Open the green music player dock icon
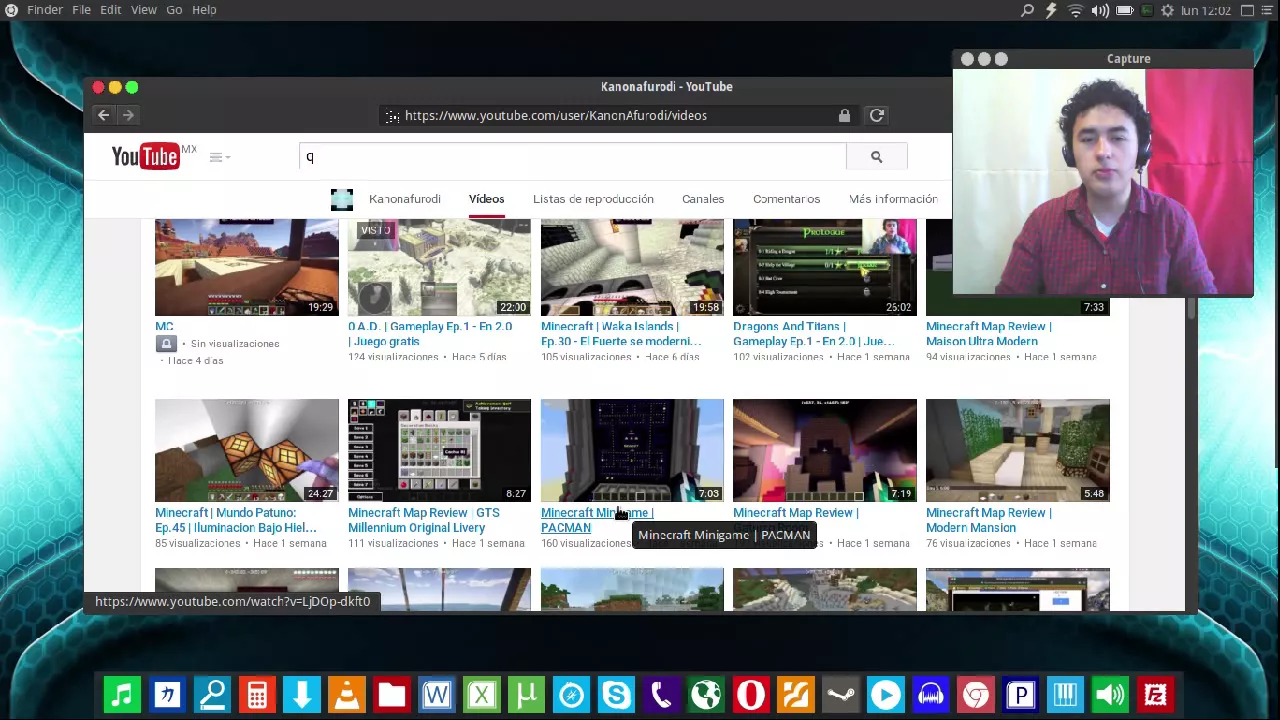This screenshot has height=720, width=1280. point(122,694)
